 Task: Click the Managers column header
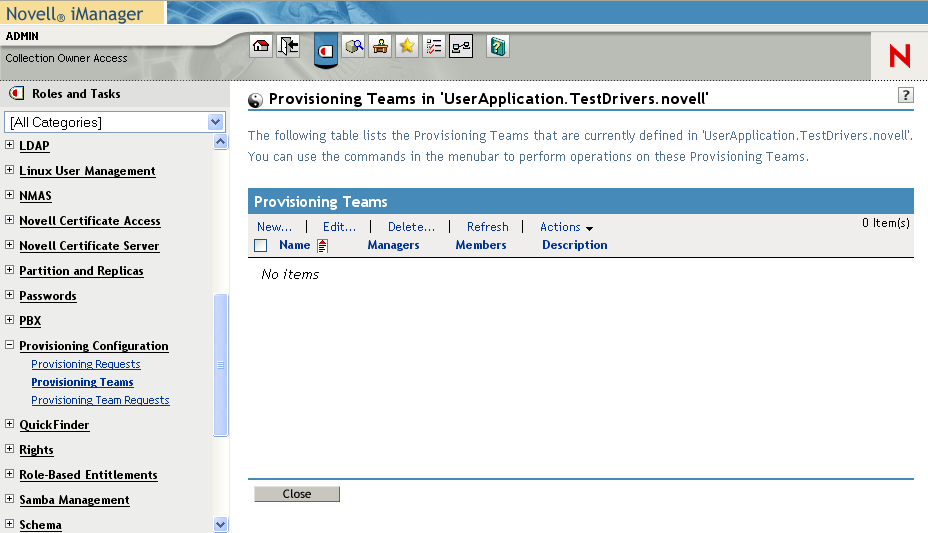(x=393, y=245)
